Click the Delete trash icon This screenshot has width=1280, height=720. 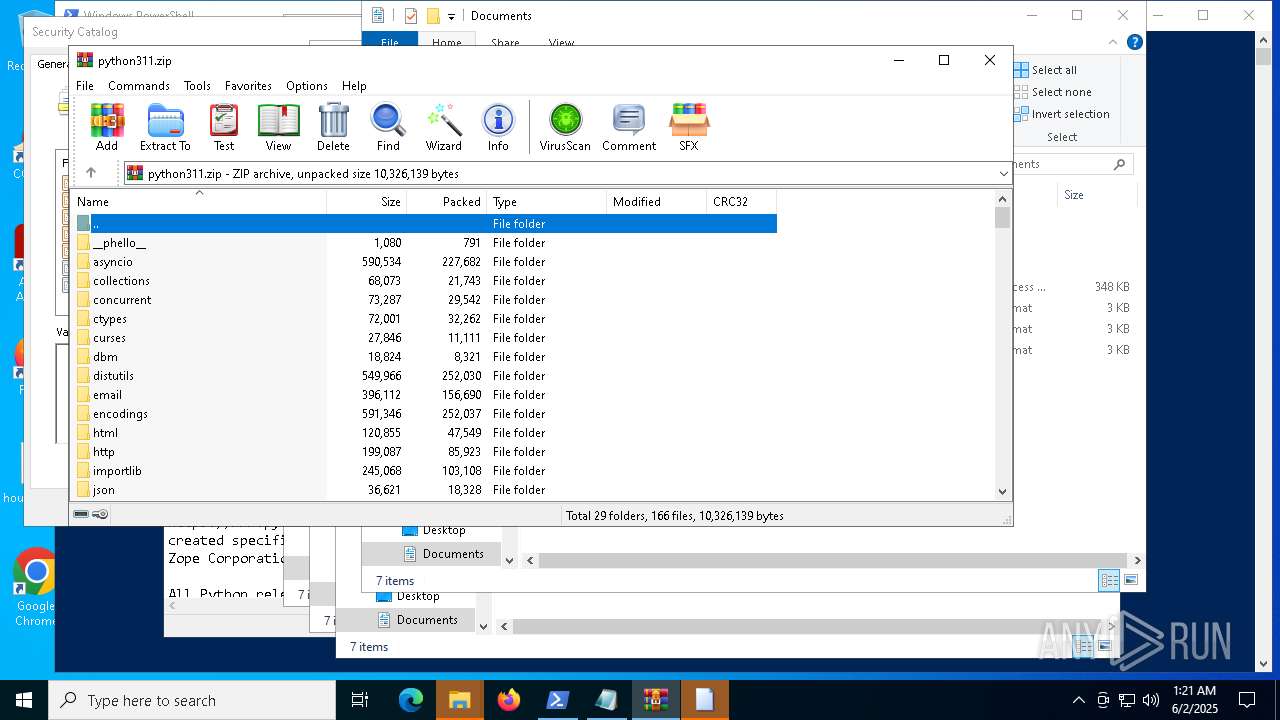pyautogui.click(x=333, y=127)
